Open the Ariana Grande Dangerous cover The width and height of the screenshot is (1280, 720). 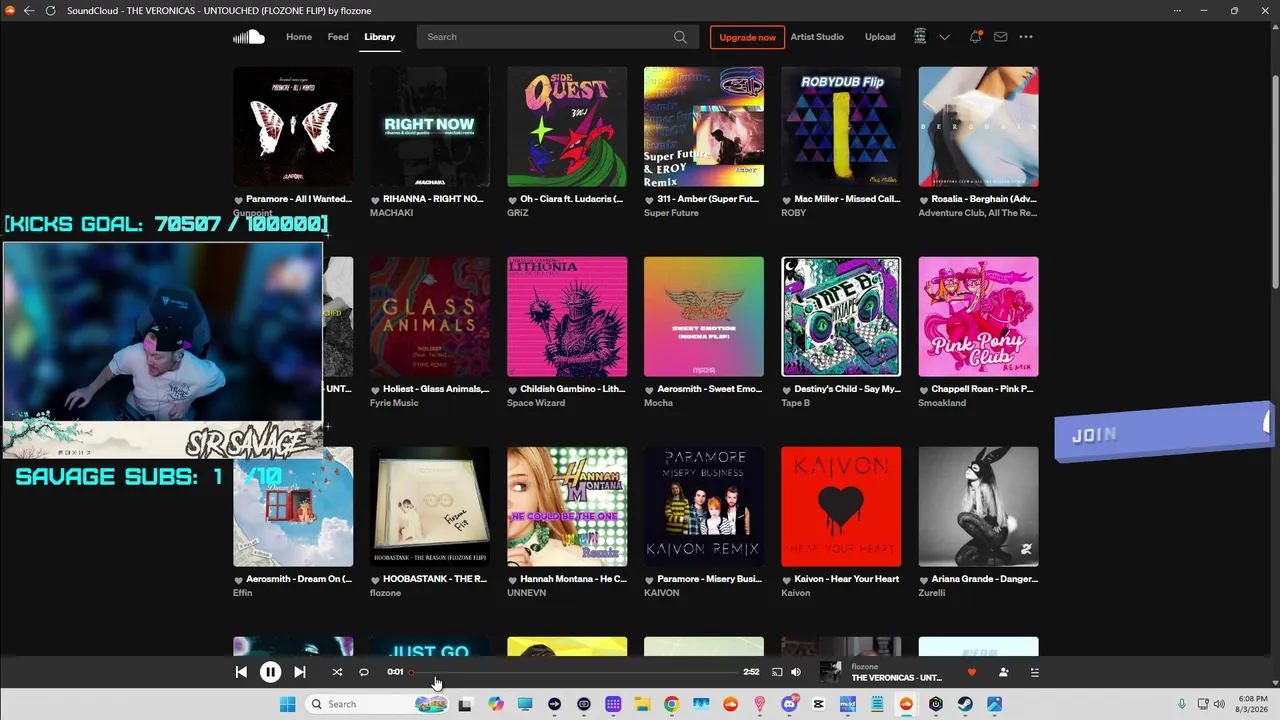tap(978, 507)
